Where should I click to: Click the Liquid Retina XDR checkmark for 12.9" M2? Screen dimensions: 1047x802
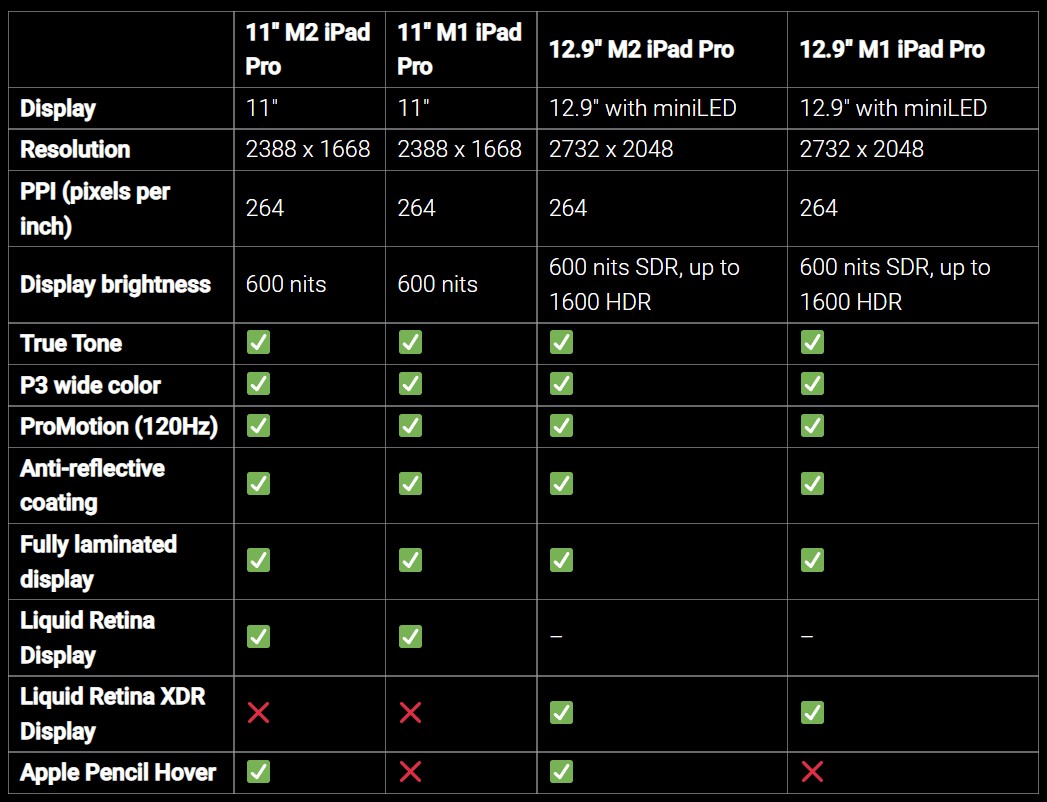tap(561, 713)
